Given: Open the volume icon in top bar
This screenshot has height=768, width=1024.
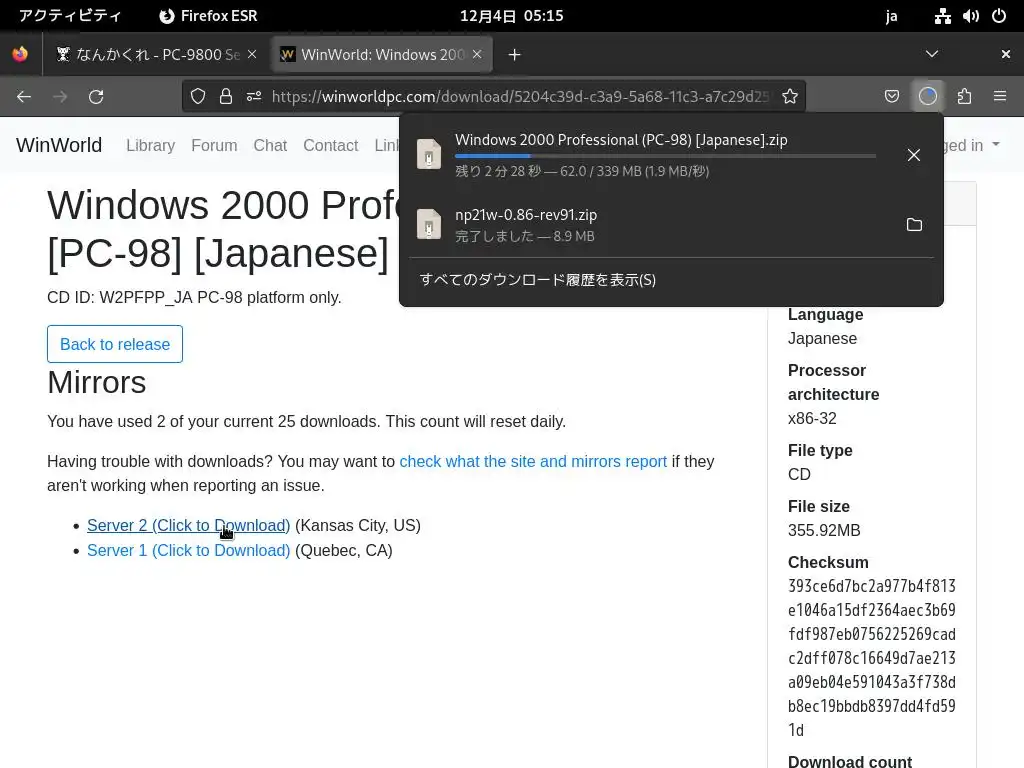Looking at the screenshot, I should 970,16.
